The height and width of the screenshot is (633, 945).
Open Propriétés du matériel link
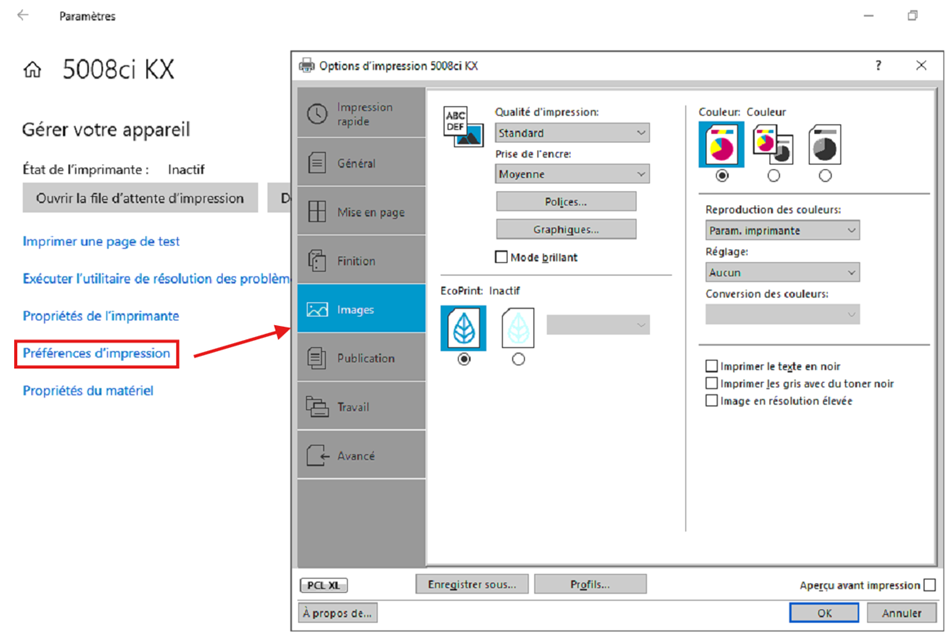click(88, 391)
